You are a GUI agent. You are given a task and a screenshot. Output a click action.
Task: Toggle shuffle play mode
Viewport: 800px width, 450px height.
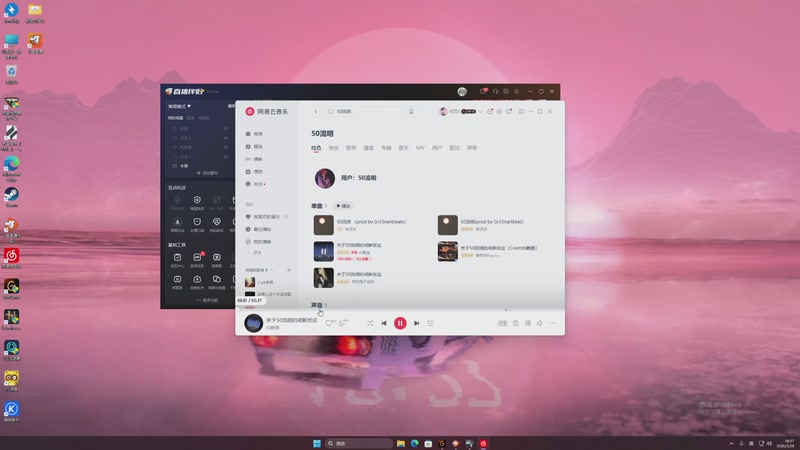point(370,323)
